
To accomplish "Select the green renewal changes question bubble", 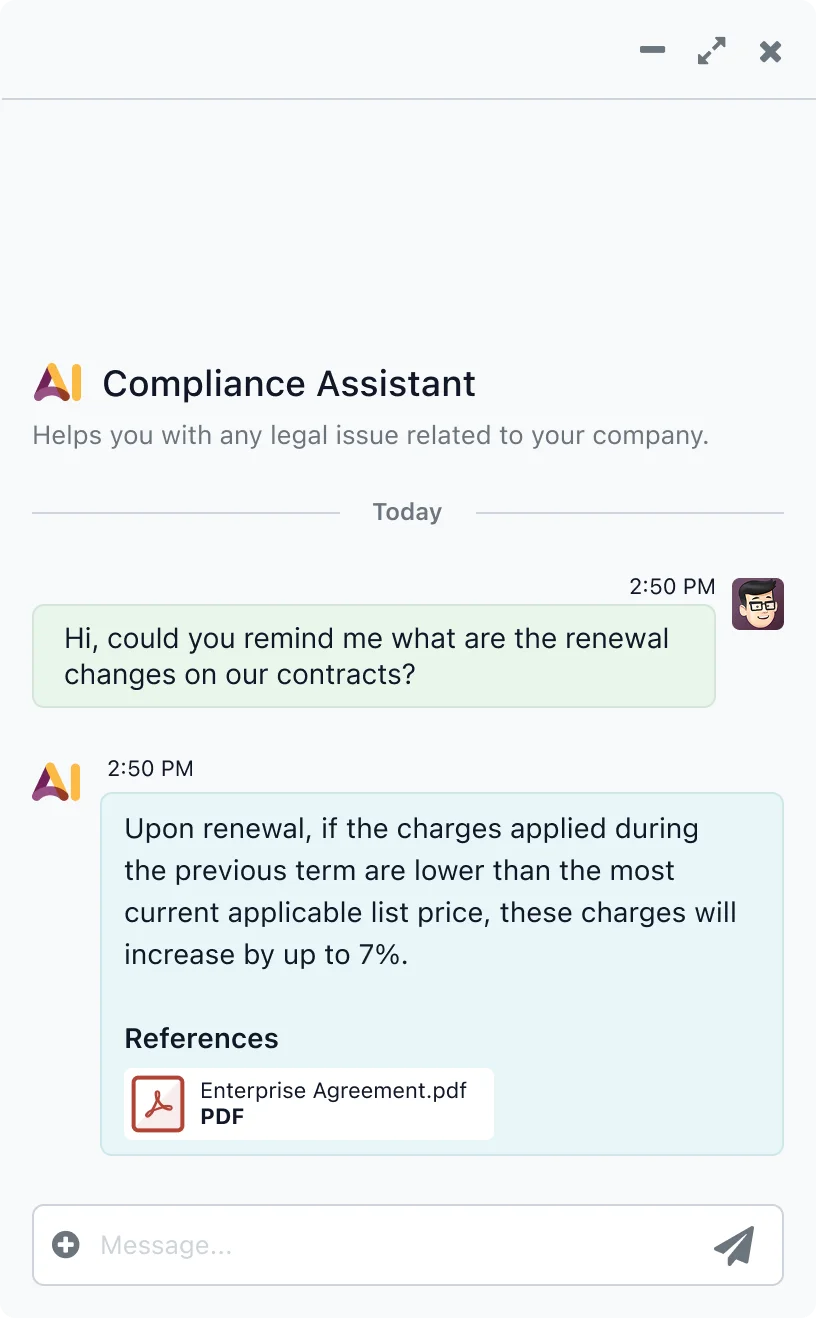I will [x=373, y=656].
